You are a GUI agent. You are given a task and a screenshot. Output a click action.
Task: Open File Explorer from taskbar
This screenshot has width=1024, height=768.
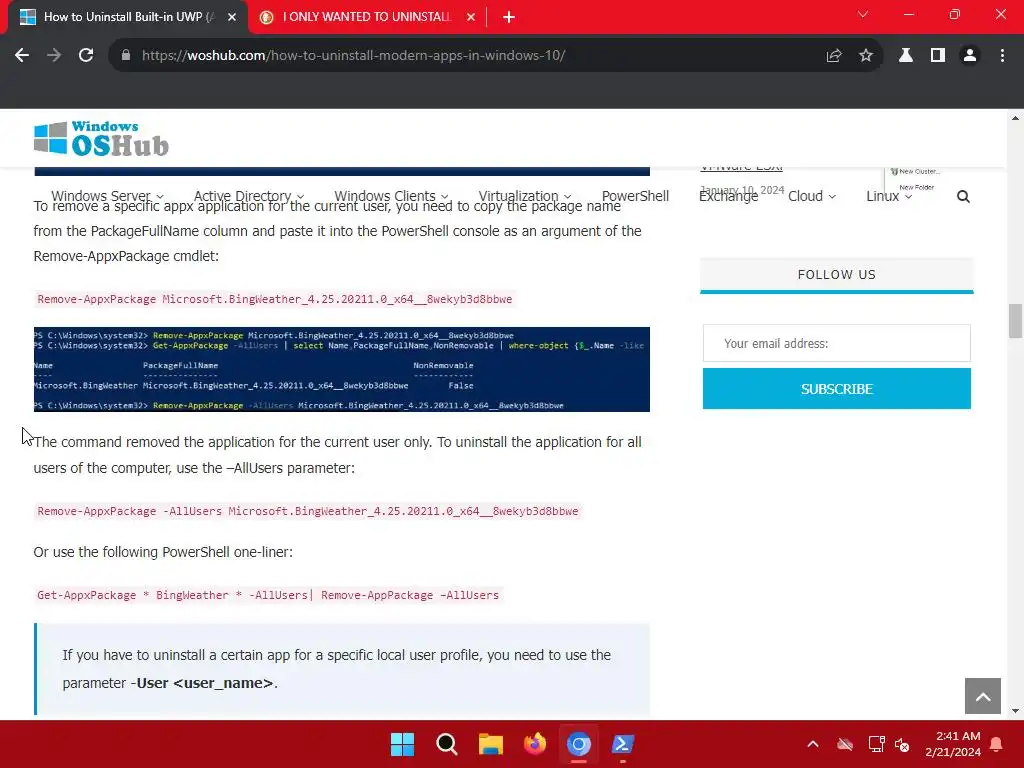pyautogui.click(x=490, y=744)
